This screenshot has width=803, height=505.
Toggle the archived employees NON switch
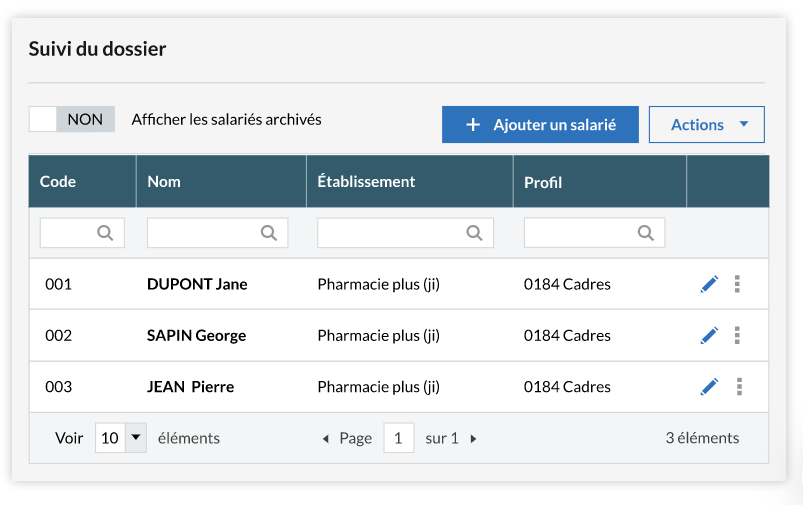tap(72, 119)
